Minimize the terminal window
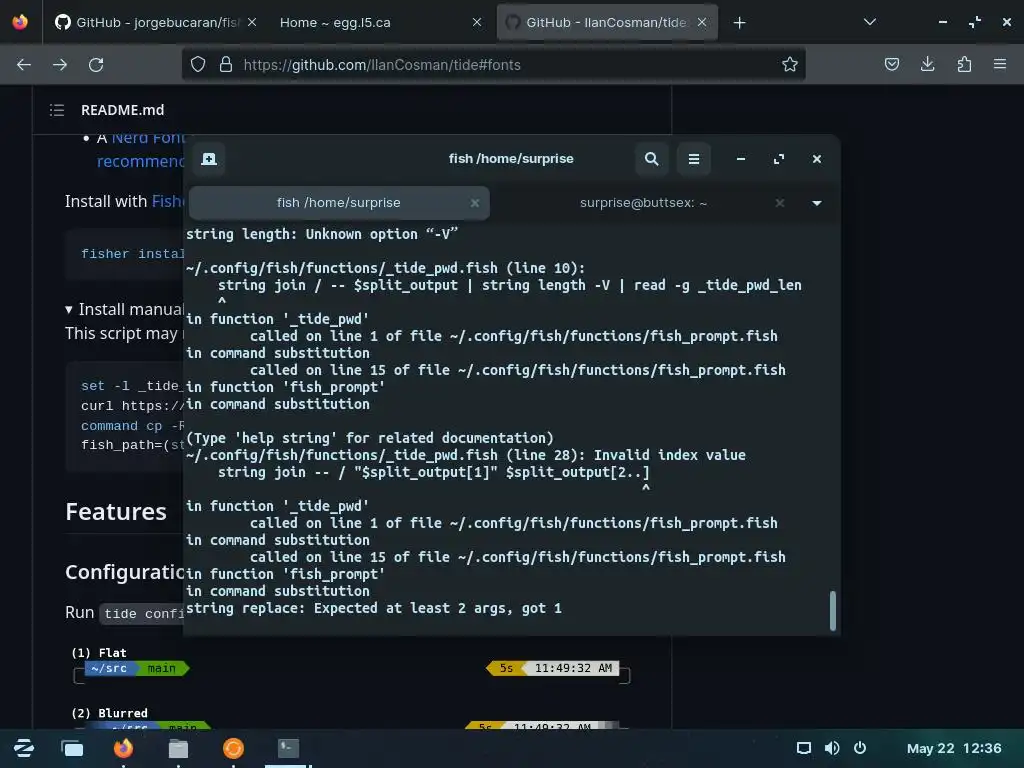This screenshot has width=1024, height=768. (x=741, y=159)
